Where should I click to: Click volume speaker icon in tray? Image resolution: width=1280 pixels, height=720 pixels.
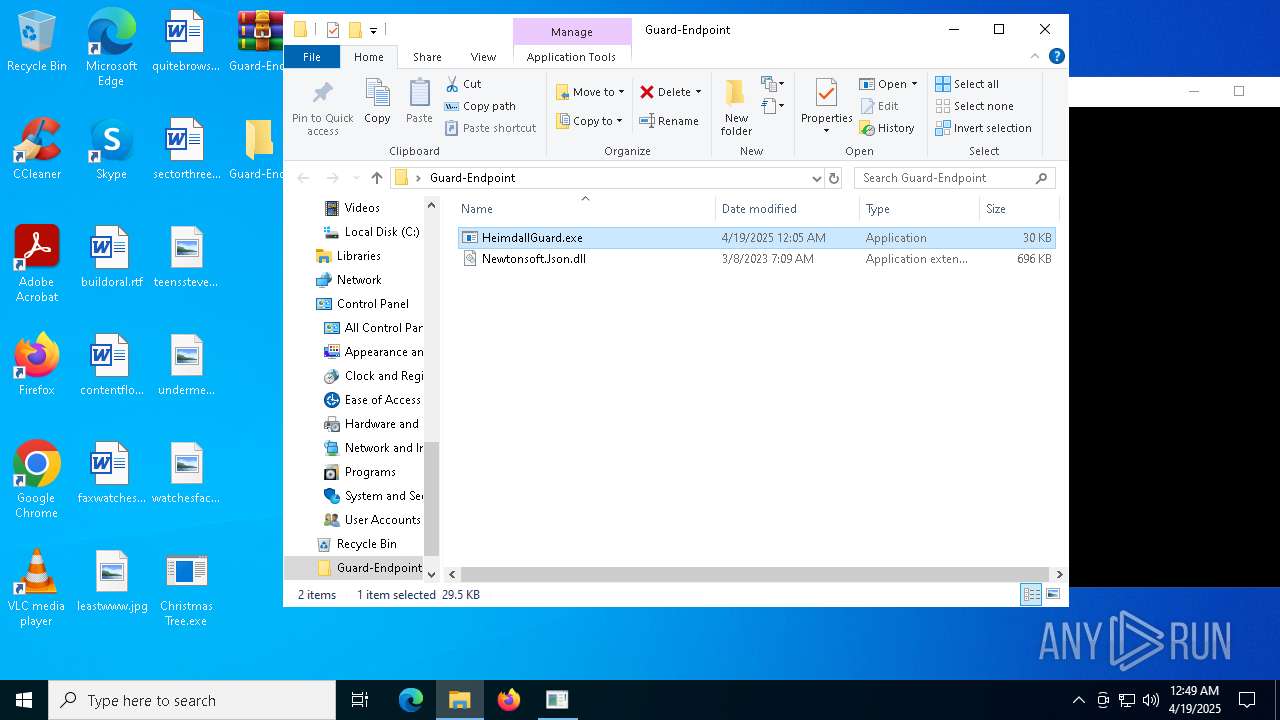tap(1151, 700)
